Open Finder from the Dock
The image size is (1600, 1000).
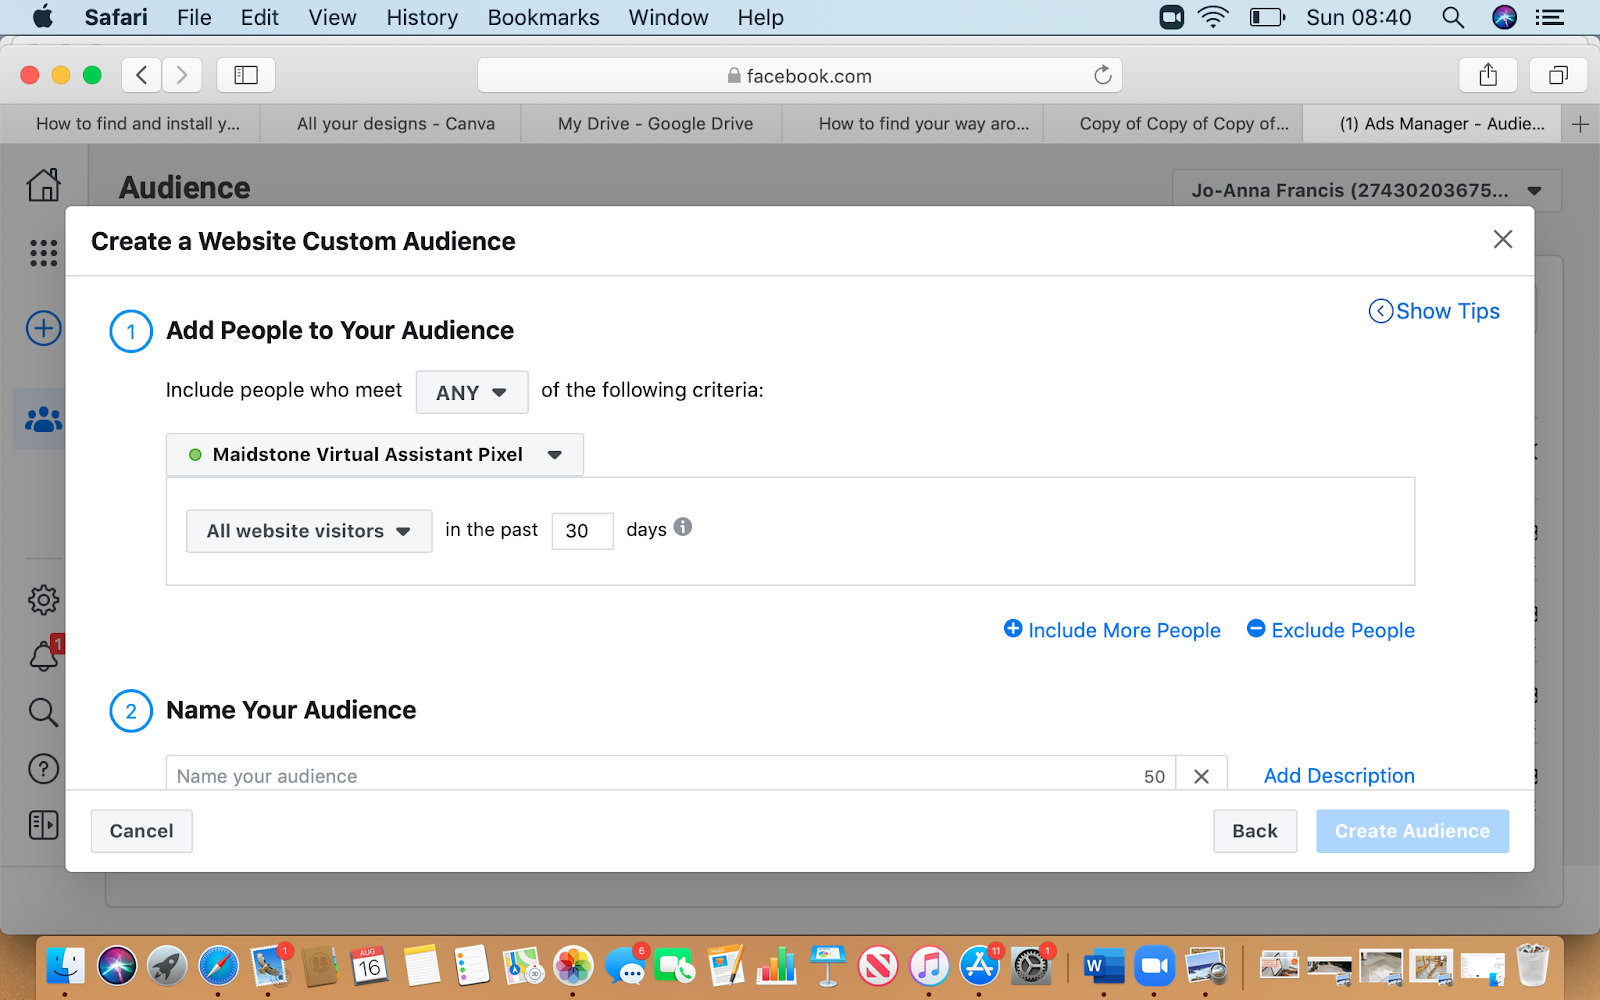coord(66,966)
